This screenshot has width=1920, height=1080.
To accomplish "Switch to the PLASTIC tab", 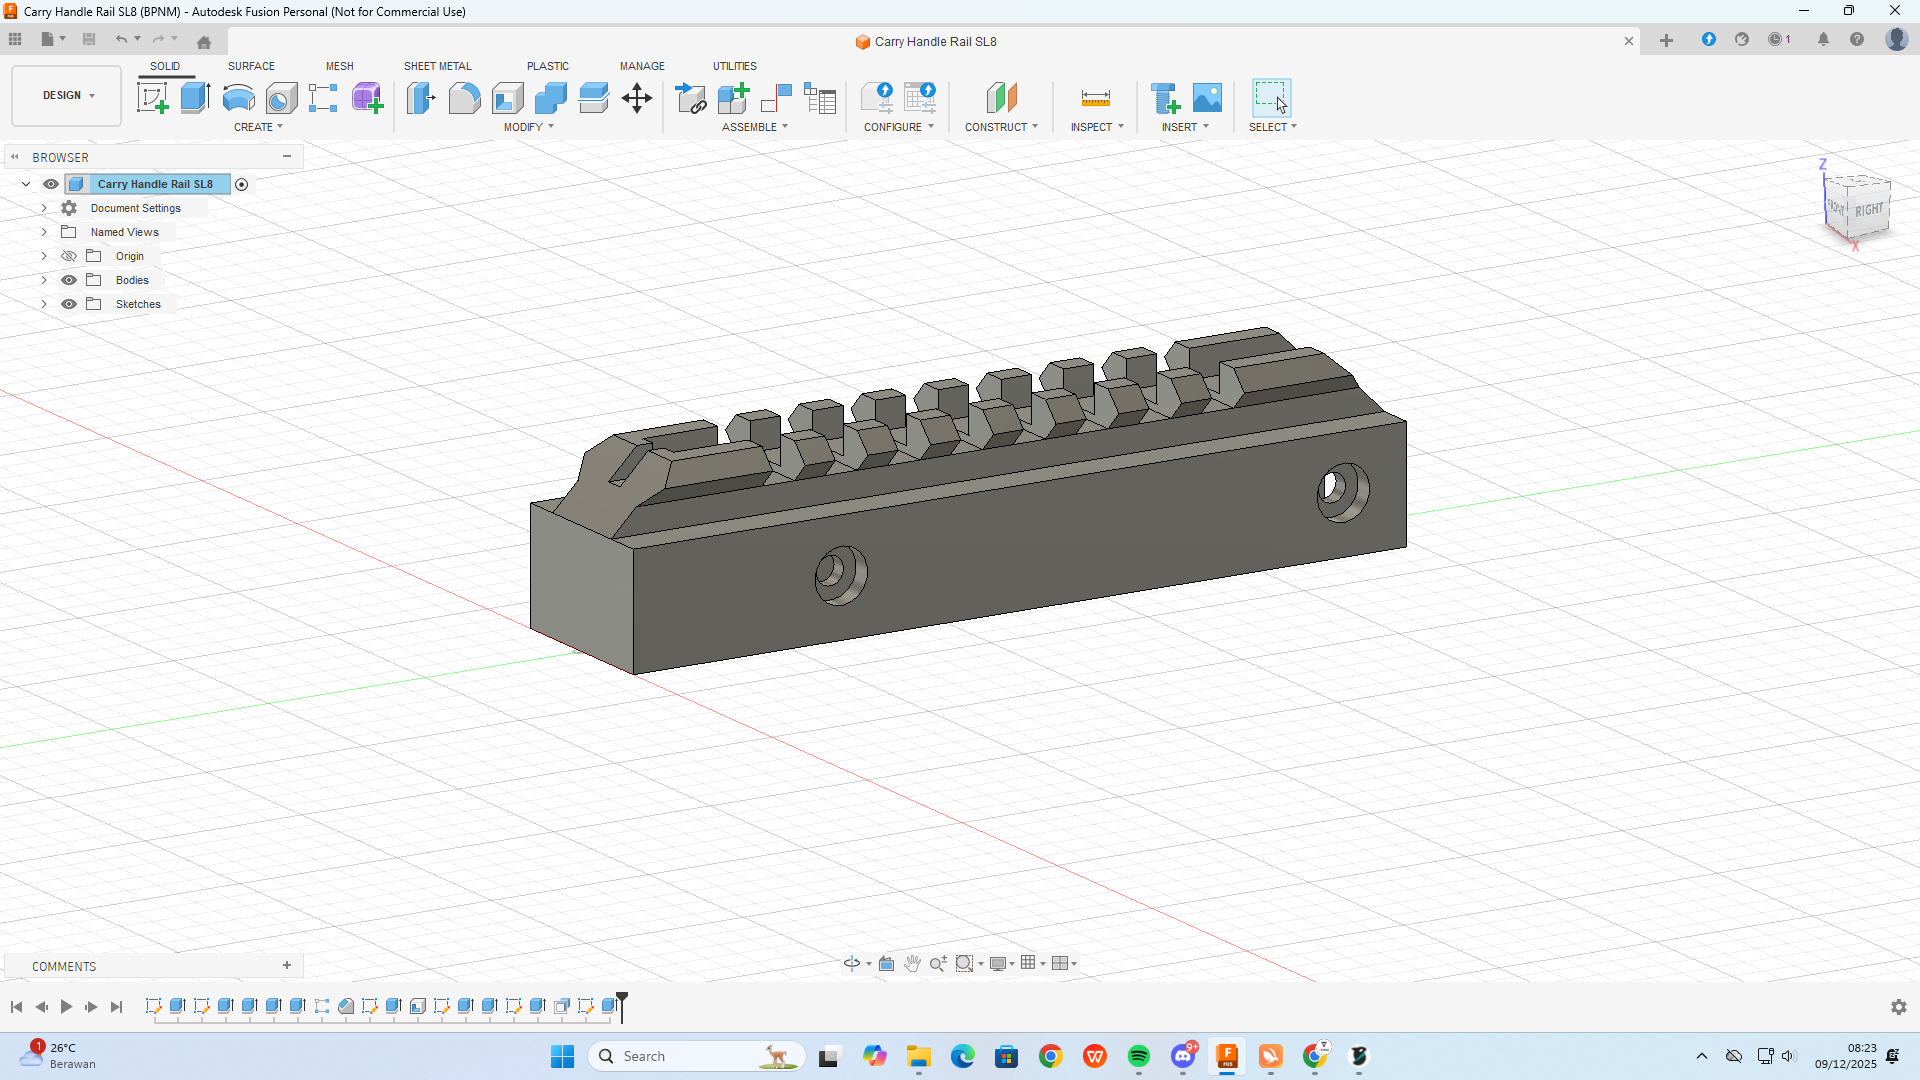I will click(547, 66).
